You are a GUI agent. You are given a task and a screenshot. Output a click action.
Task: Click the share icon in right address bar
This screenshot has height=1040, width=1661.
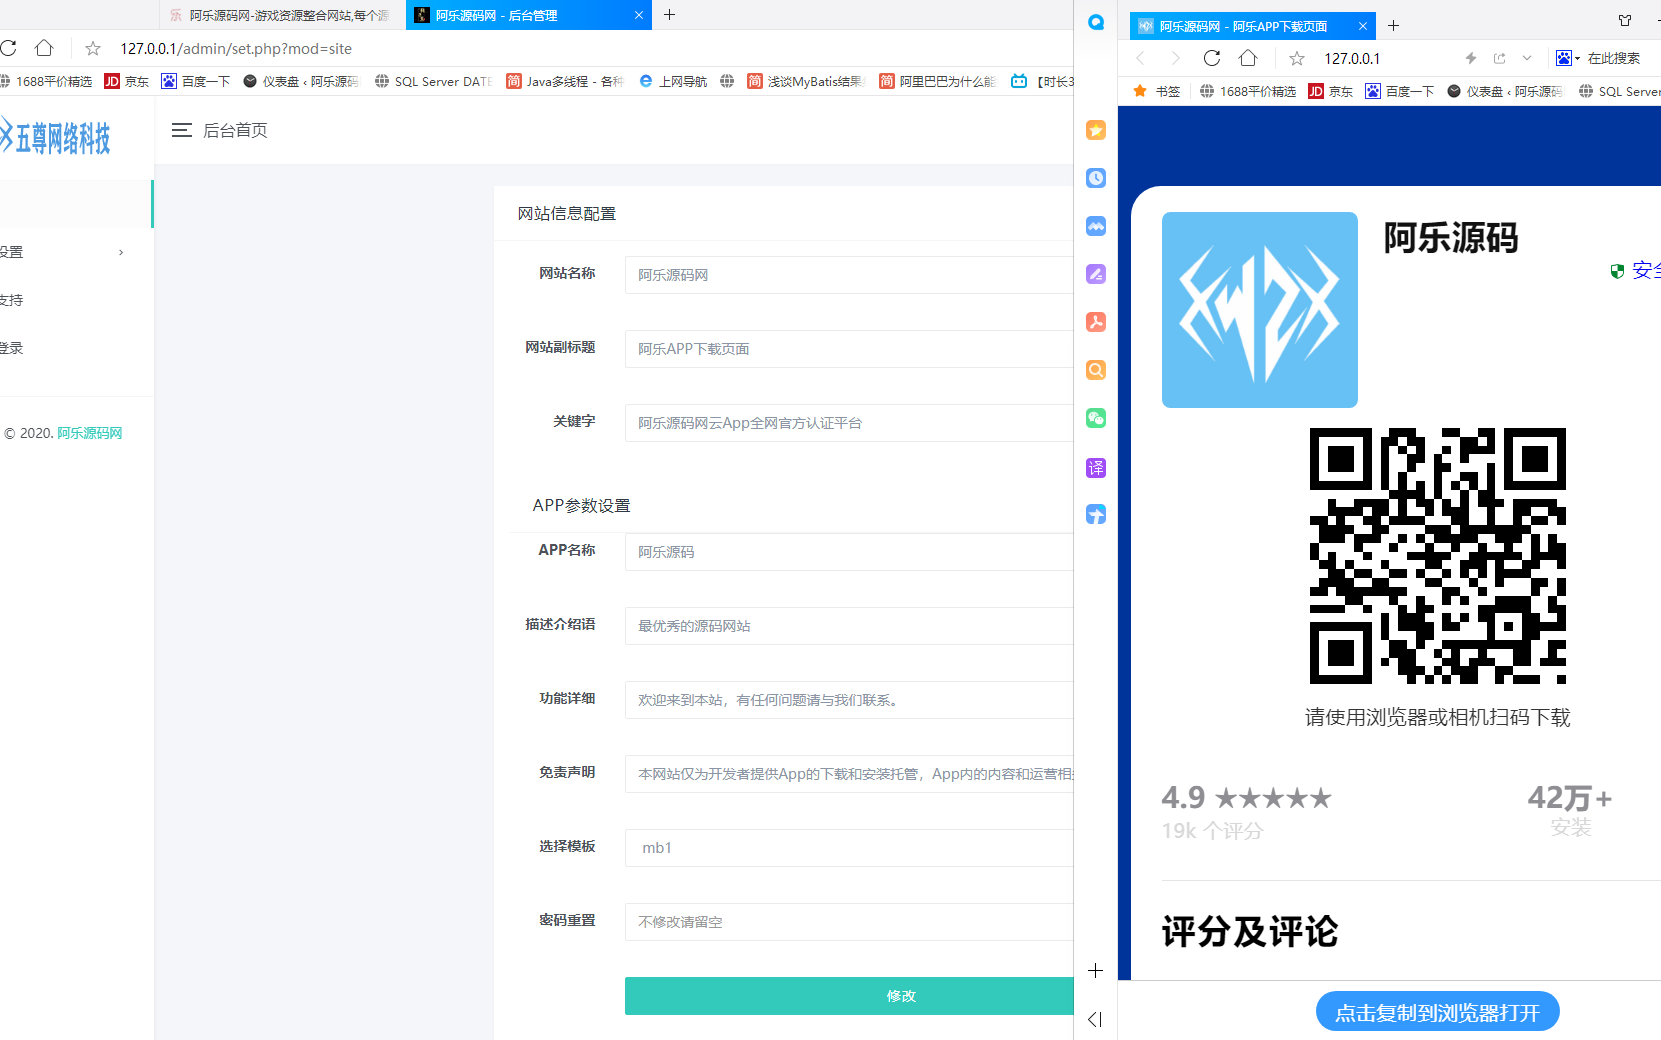[1499, 58]
